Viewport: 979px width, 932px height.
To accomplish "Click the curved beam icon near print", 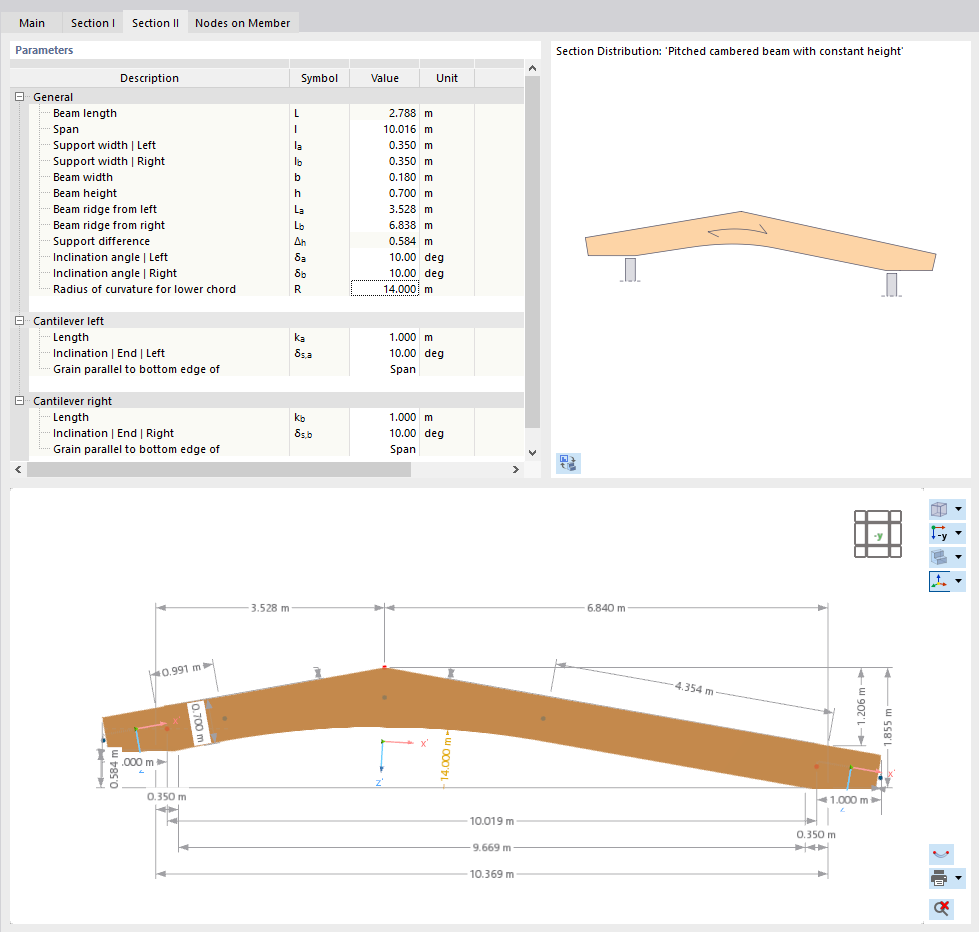I will click(941, 854).
